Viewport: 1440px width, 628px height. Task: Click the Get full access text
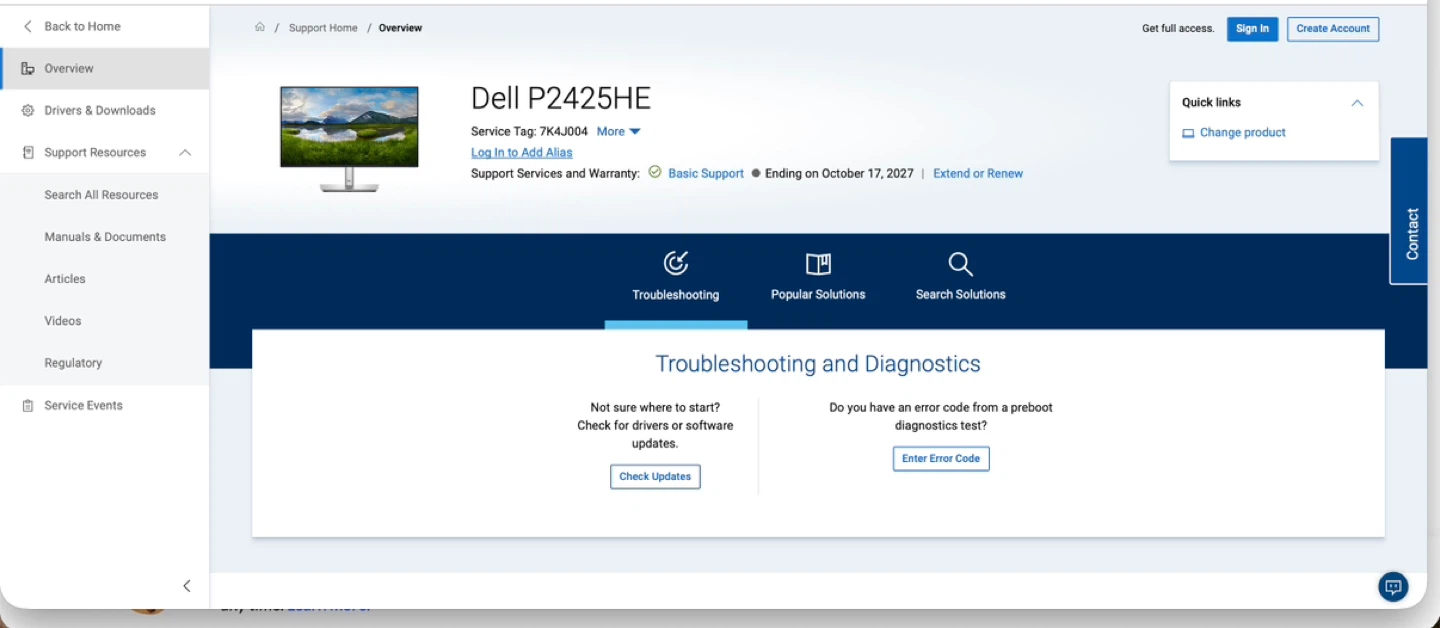pos(1178,28)
